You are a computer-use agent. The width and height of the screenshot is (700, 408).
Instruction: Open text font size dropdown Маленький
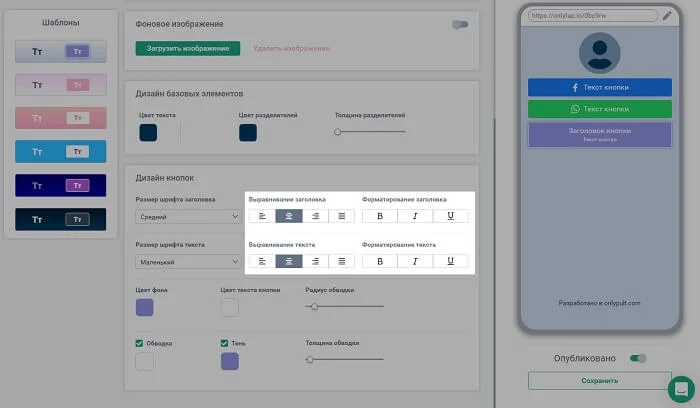(x=187, y=261)
